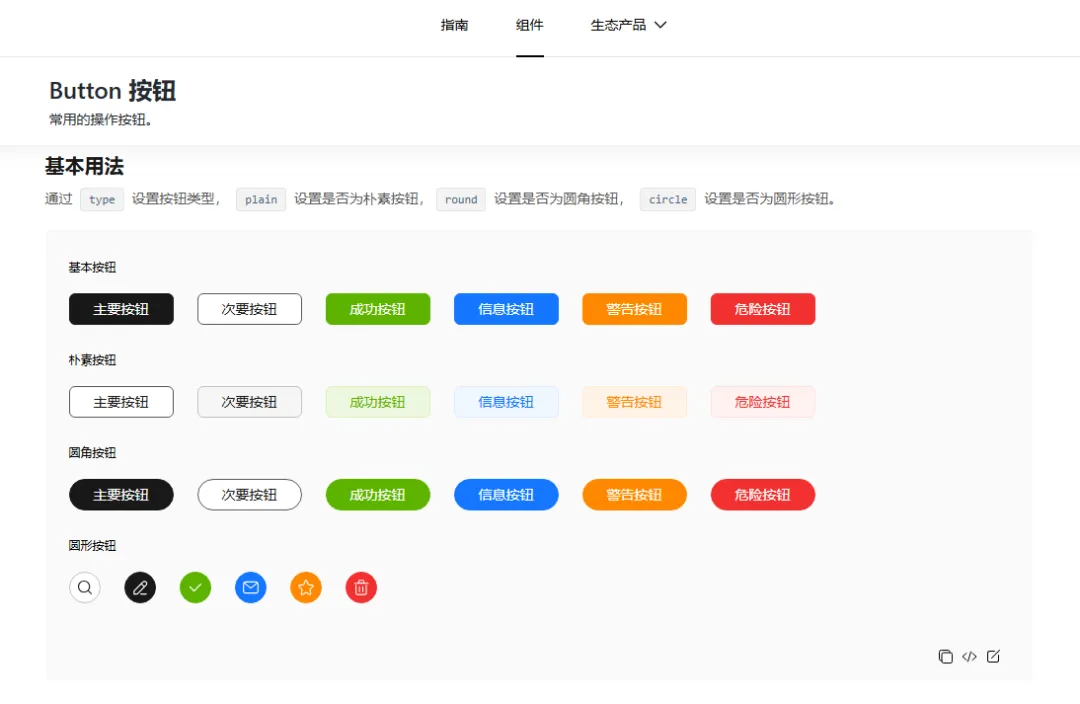Image resolution: width=1080 pixels, height=704 pixels.
Task: Copy the demo code with copy icon
Action: coord(946,656)
